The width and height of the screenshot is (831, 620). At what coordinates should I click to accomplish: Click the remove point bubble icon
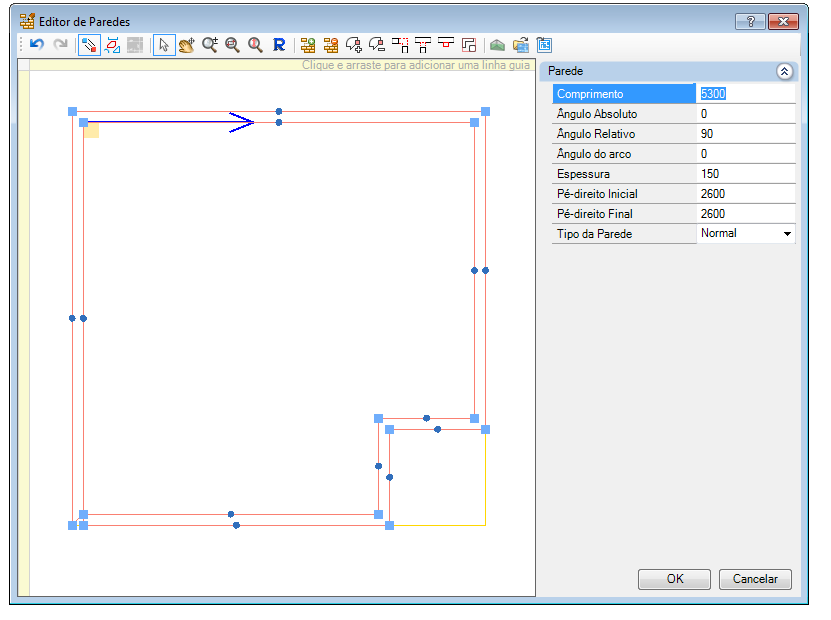[377, 45]
